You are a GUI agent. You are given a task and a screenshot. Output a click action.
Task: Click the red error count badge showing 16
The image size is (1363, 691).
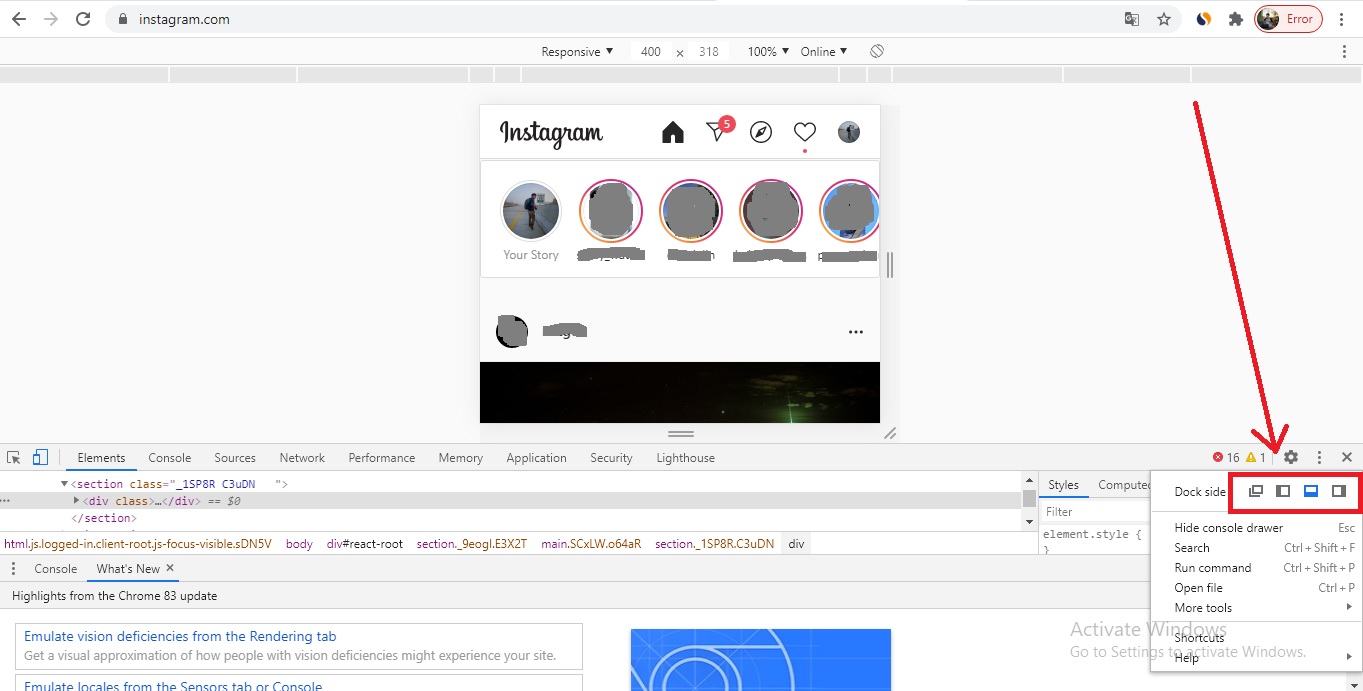tap(1226, 457)
